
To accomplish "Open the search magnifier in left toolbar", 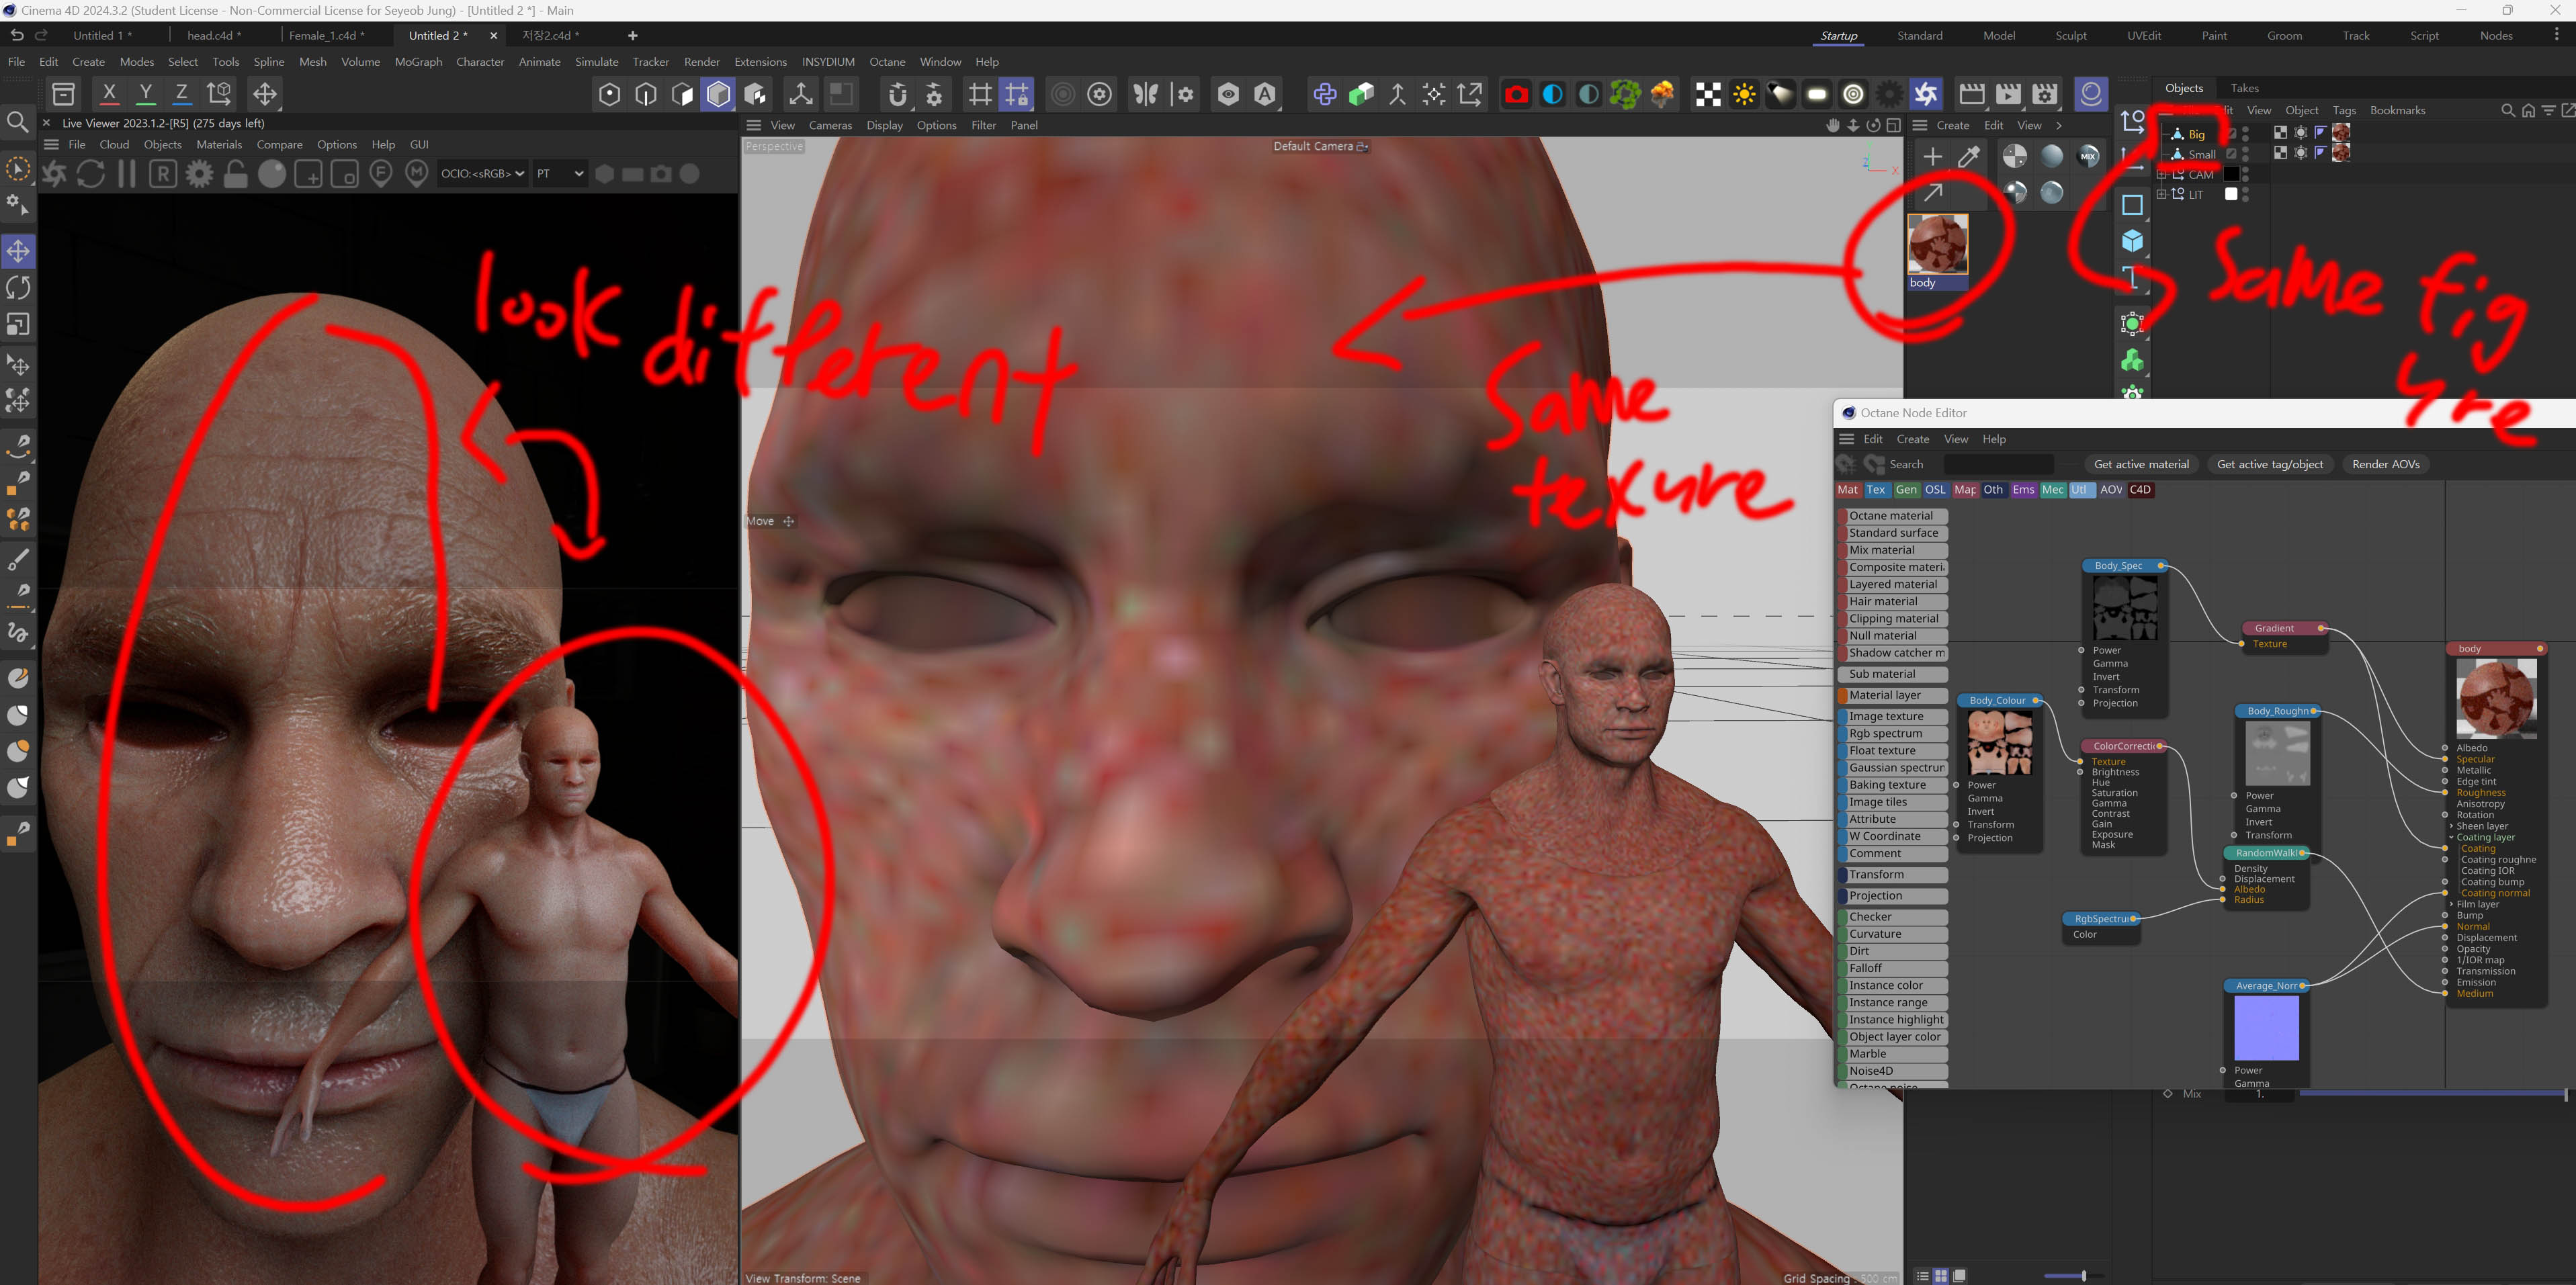I will 17,122.
